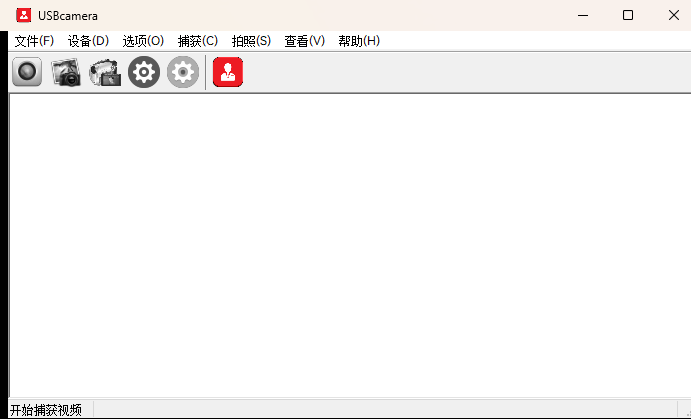Image resolution: width=691 pixels, height=419 pixels.
Task: Open the 帮助(H) menu
Action: click(359, 41)
